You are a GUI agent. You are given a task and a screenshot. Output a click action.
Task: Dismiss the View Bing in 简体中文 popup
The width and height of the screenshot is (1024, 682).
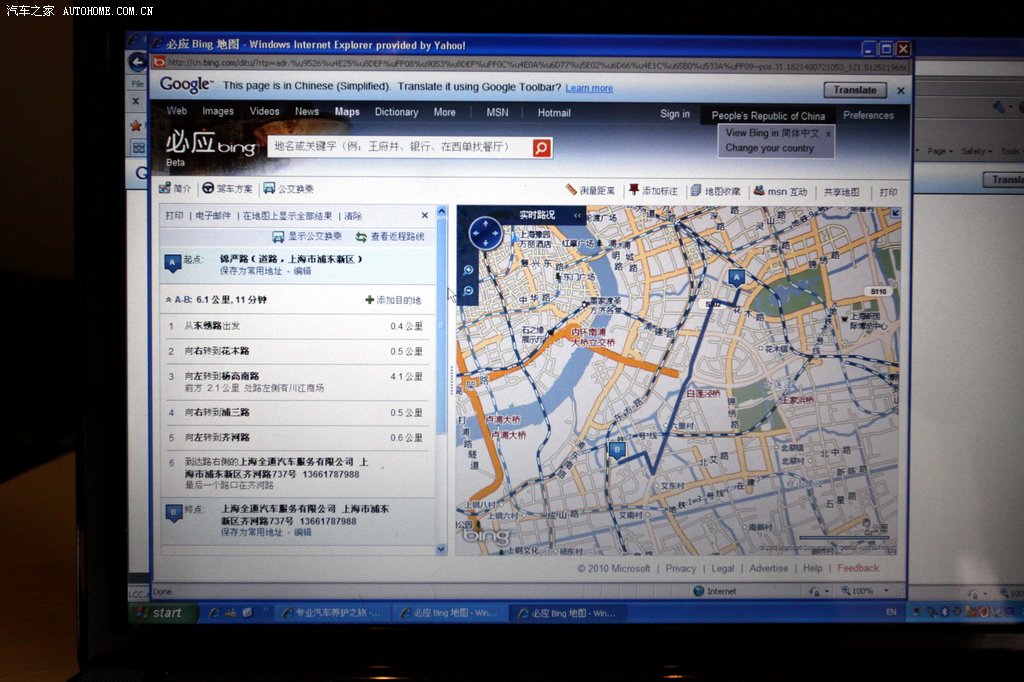click(828, 133)
